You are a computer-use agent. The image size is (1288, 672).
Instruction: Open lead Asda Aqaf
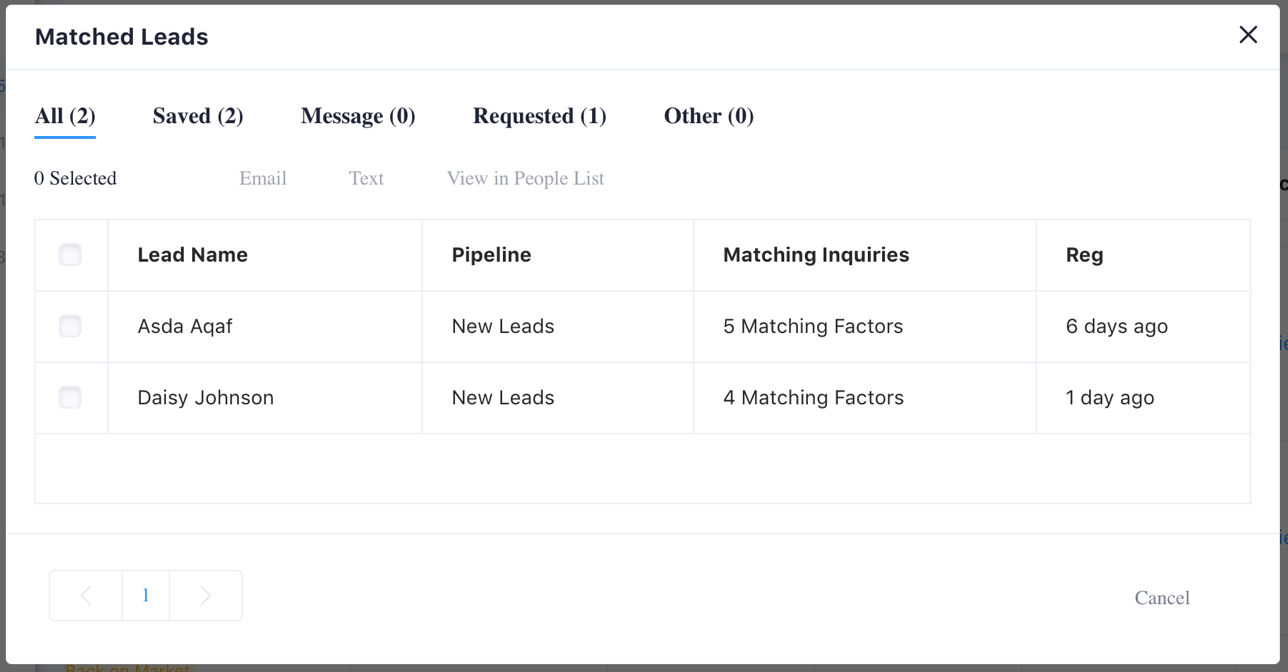click(185, 326)
